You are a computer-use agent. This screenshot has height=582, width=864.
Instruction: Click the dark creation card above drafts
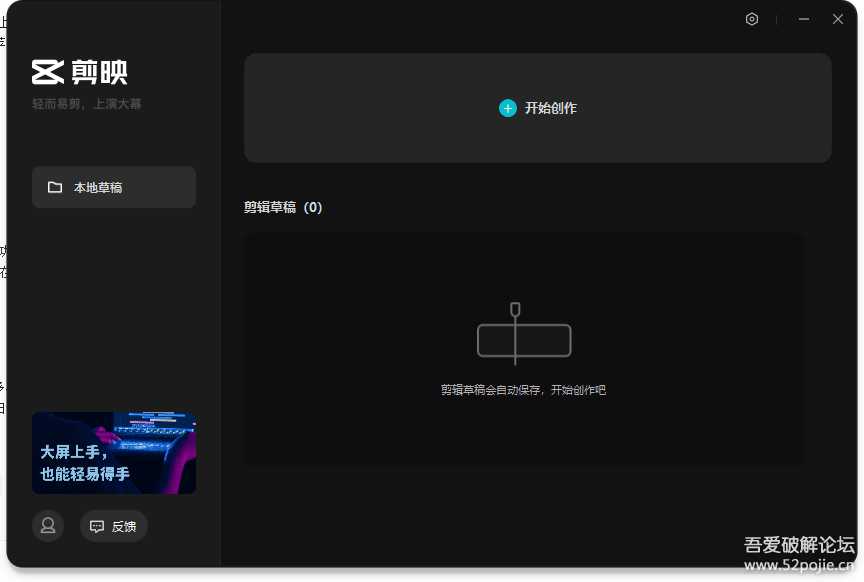tap(538, 108)
